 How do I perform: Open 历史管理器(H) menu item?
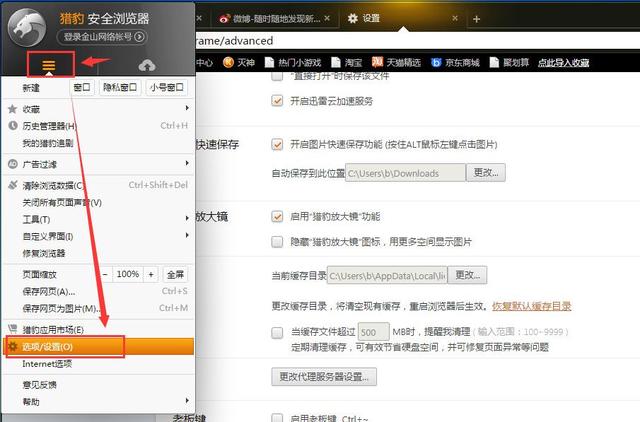(98, 126)
